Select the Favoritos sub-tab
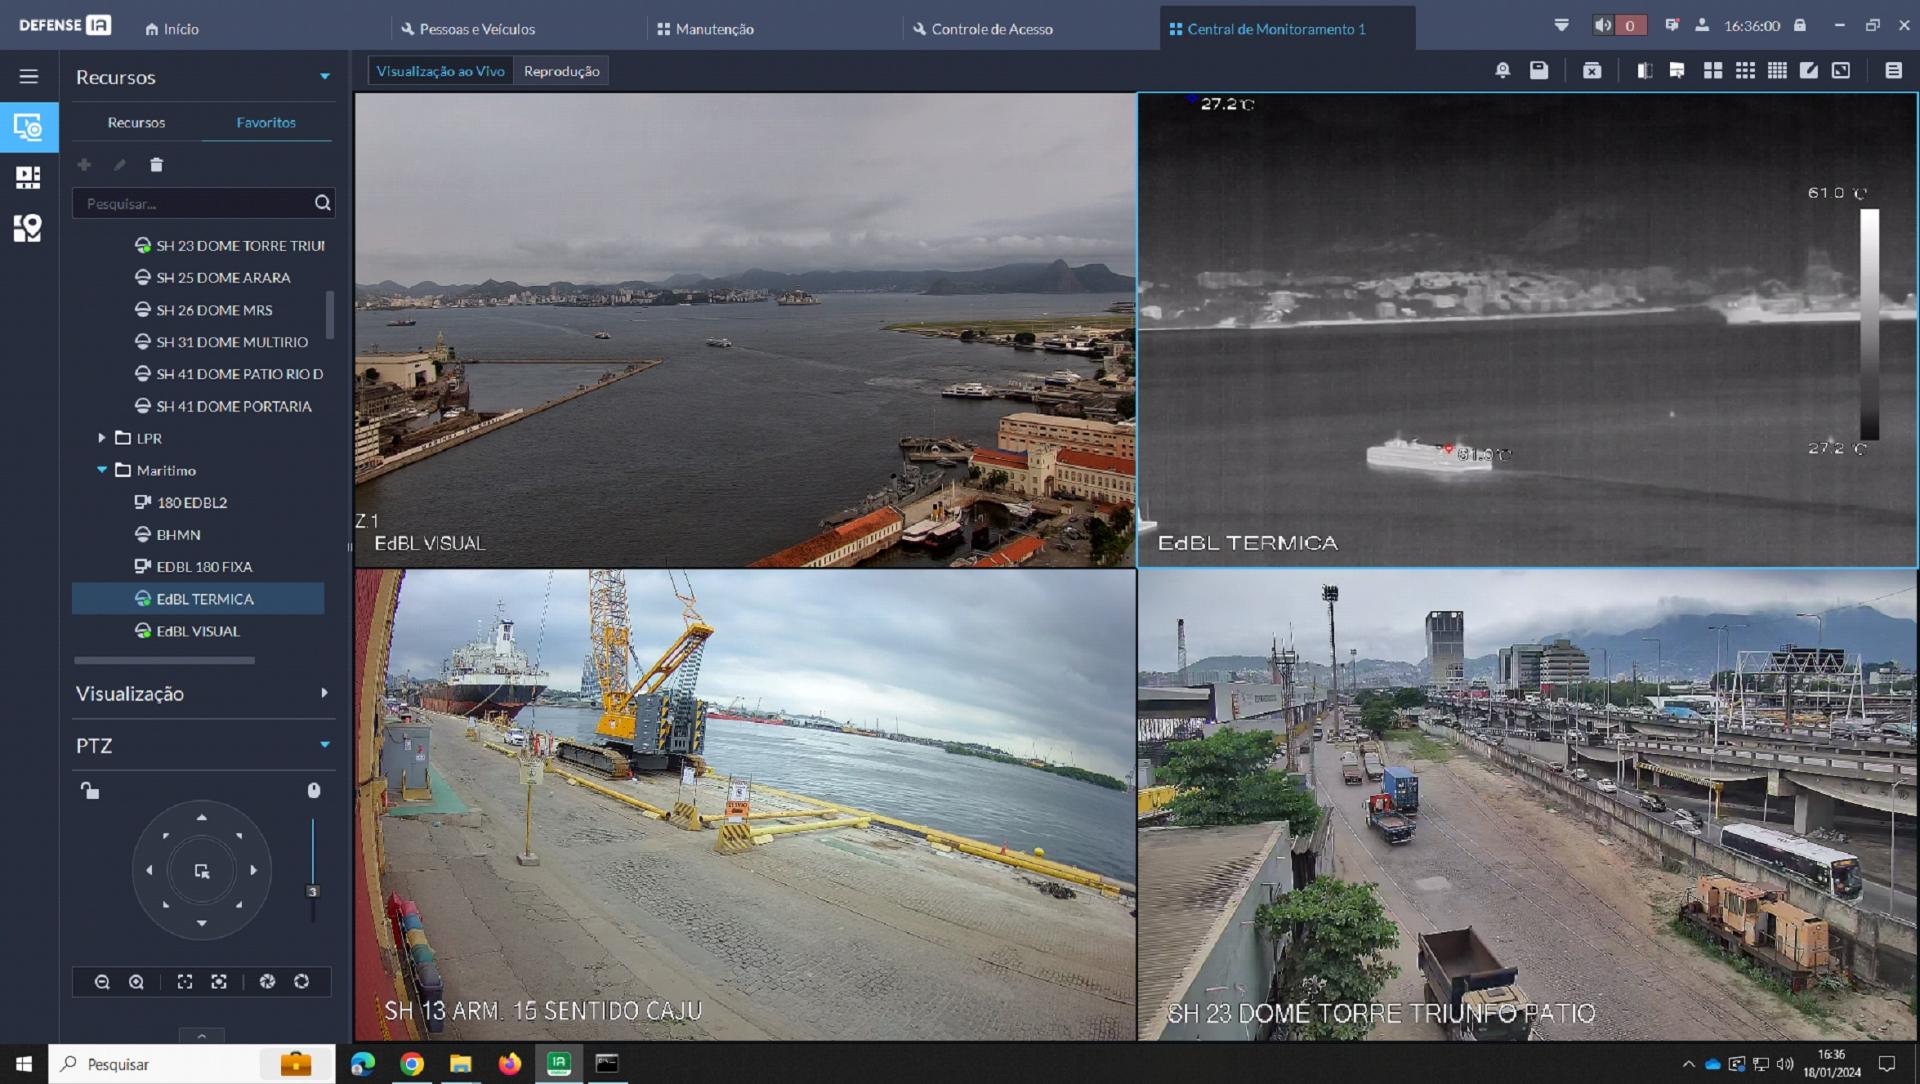Viewport: 1920px width, 1084px height. [266, 122]
